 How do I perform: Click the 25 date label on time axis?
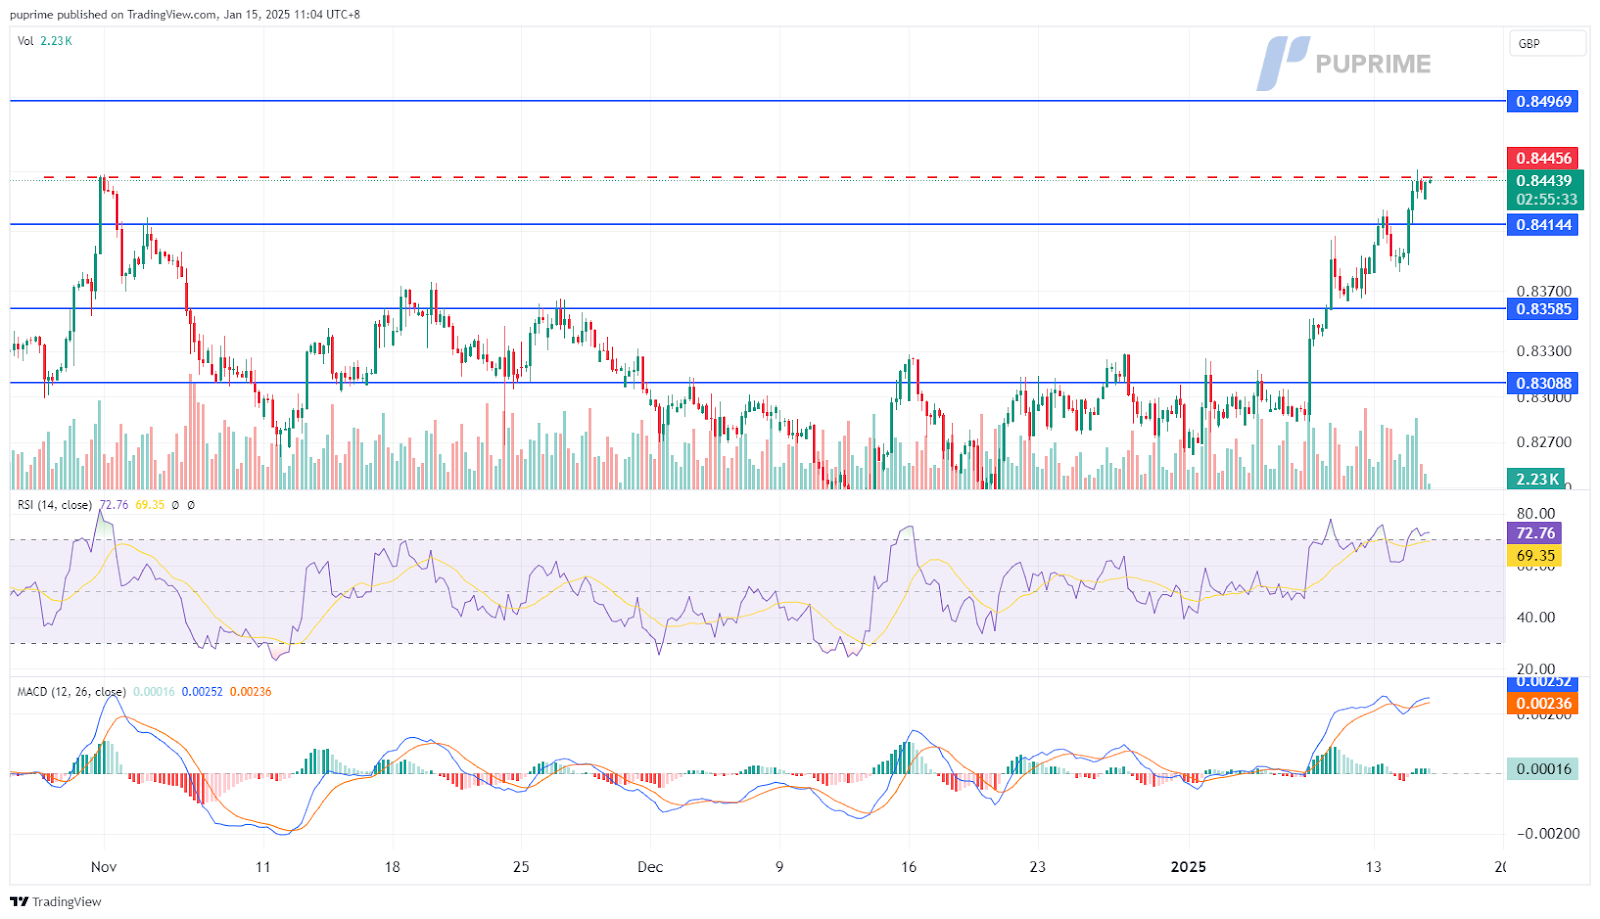point(521,867)
